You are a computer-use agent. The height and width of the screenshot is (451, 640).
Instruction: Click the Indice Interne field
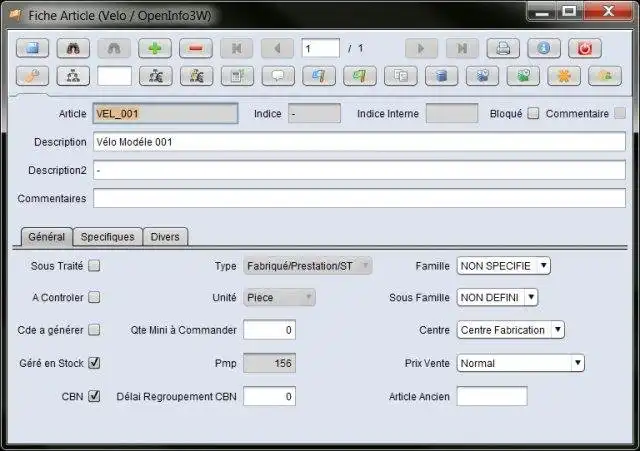(452, 113)
